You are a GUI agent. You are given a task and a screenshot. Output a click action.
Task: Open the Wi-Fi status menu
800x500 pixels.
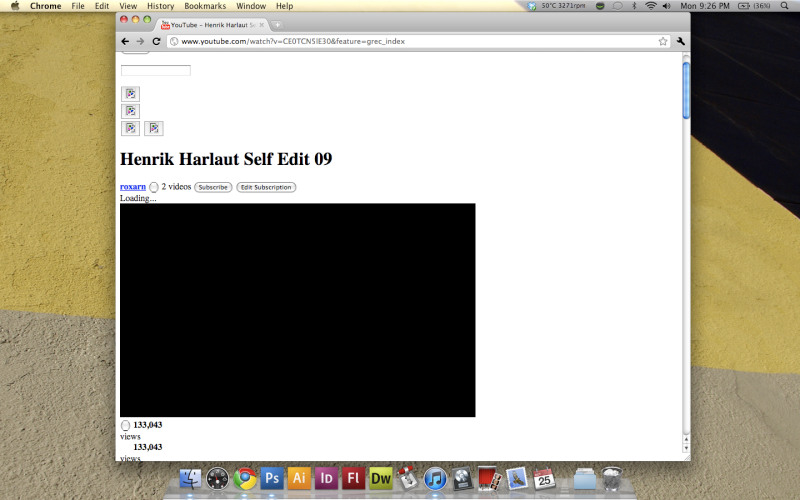[x=650, y=6]
